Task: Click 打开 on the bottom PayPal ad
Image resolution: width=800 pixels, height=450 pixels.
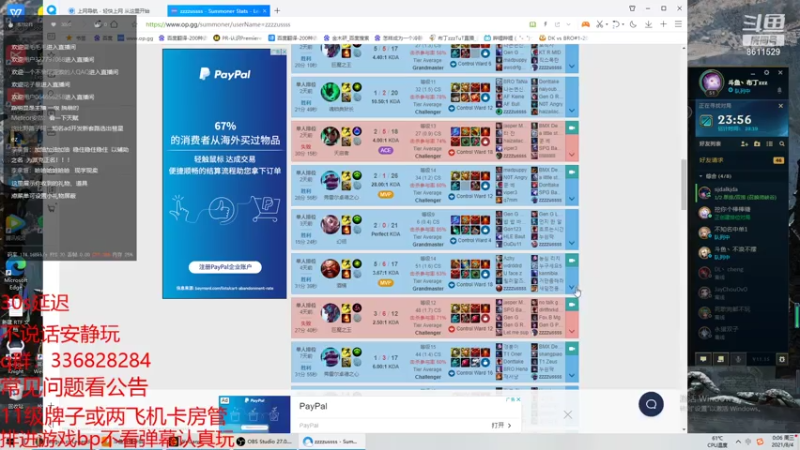Action: tap(501, 425)
